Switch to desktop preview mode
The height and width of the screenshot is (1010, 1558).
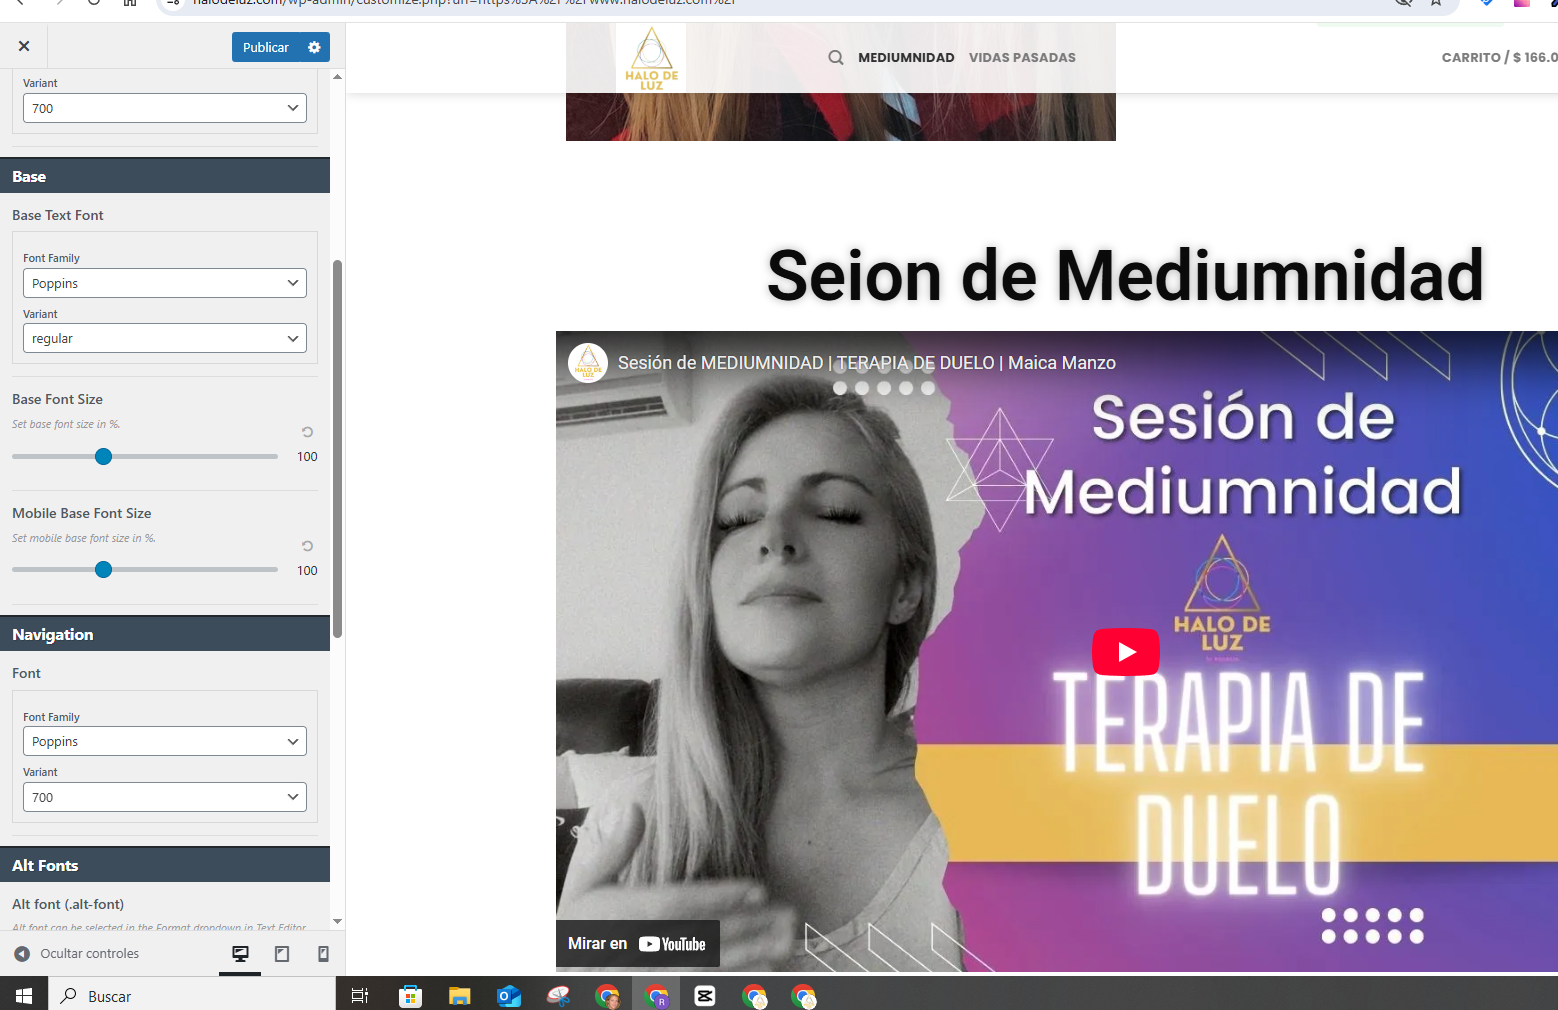pos(240,954)
